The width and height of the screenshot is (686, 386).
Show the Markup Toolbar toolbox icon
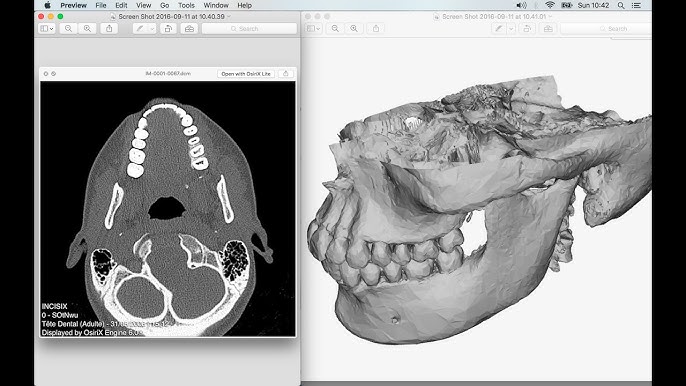[189, 28]
